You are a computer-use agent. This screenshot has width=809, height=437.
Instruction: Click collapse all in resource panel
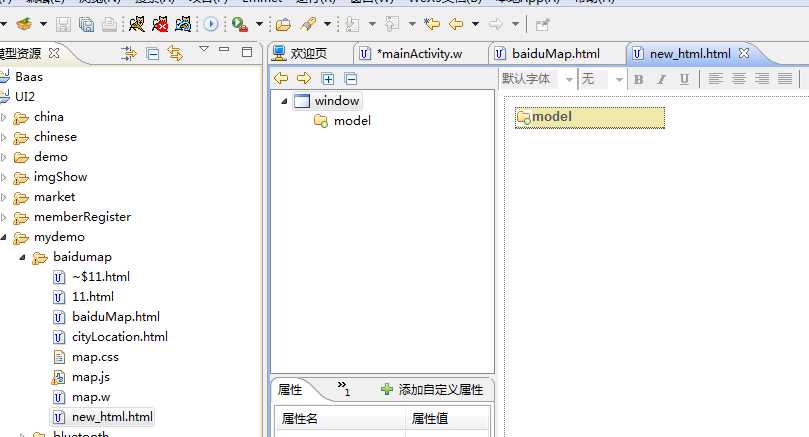(x=153, y=53)
